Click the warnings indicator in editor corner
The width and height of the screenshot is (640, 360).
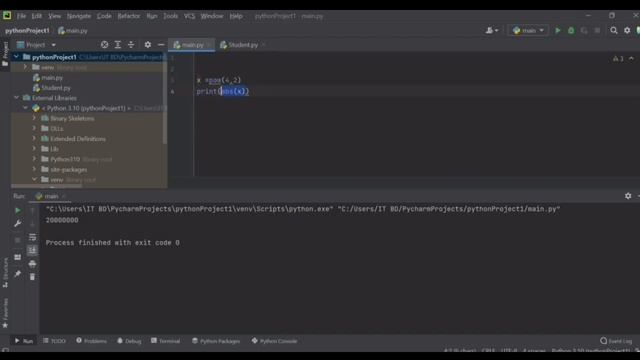pos(618,59)
